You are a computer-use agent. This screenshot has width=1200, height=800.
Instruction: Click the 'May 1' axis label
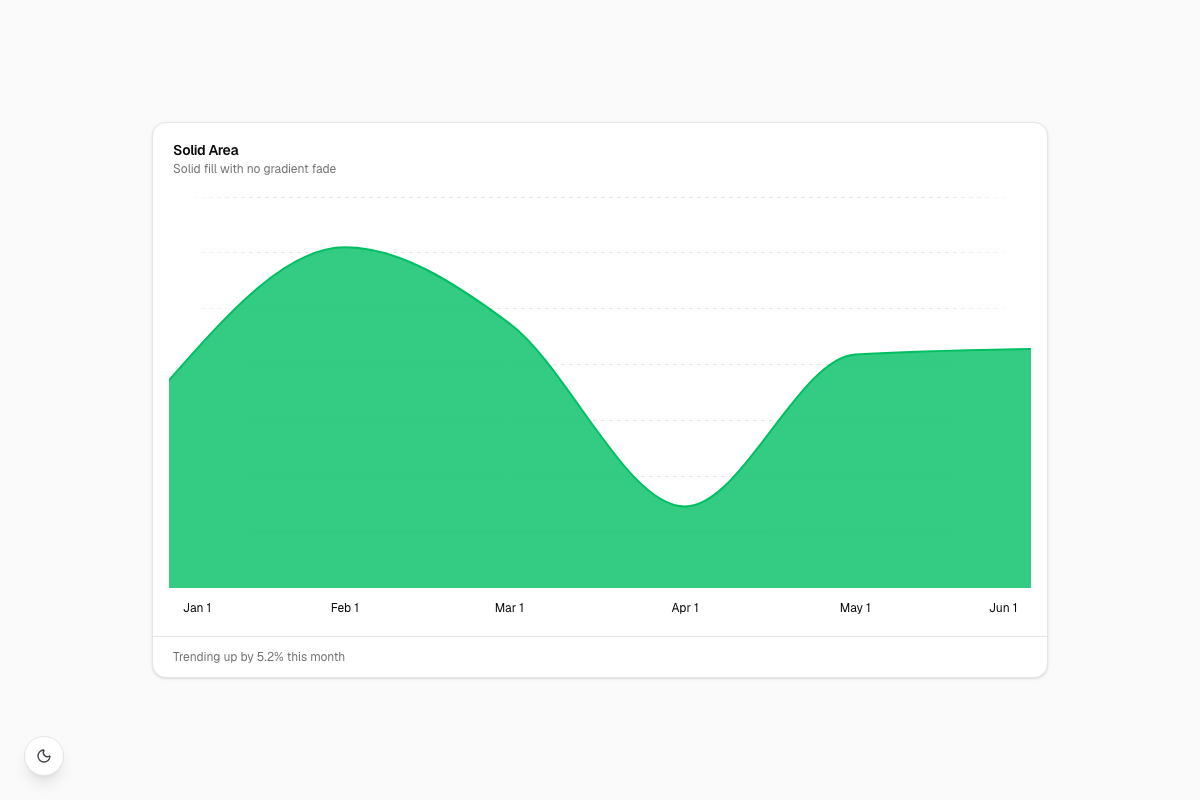tap(855, 608)
